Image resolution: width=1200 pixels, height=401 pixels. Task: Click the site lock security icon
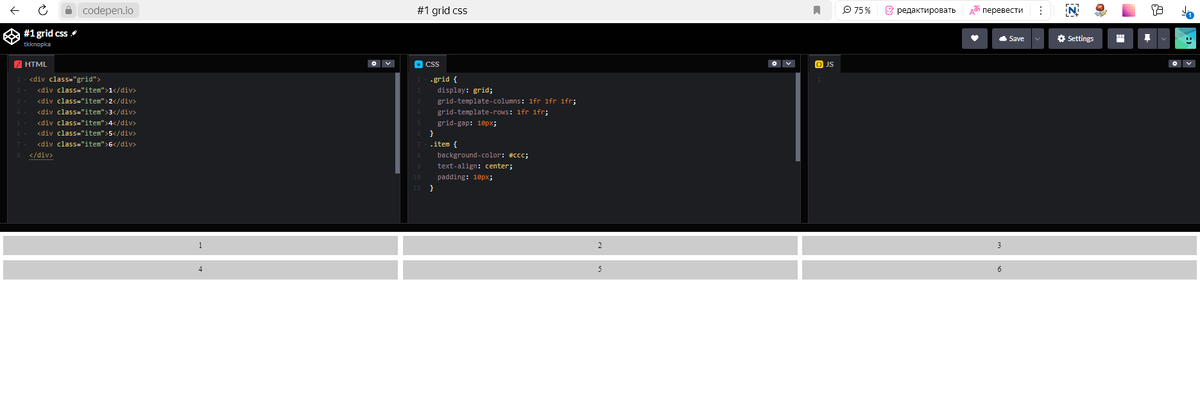(69, 10)
